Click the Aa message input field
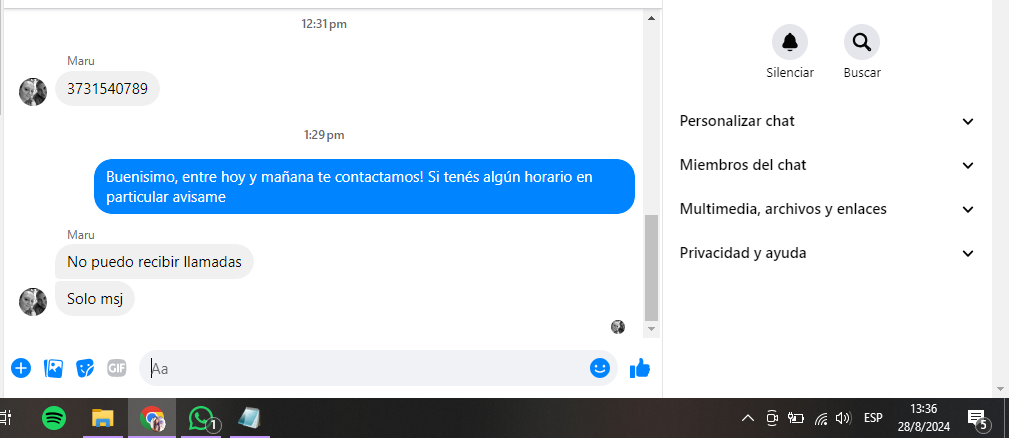The image size is (1009, 438). click(367, 368)
